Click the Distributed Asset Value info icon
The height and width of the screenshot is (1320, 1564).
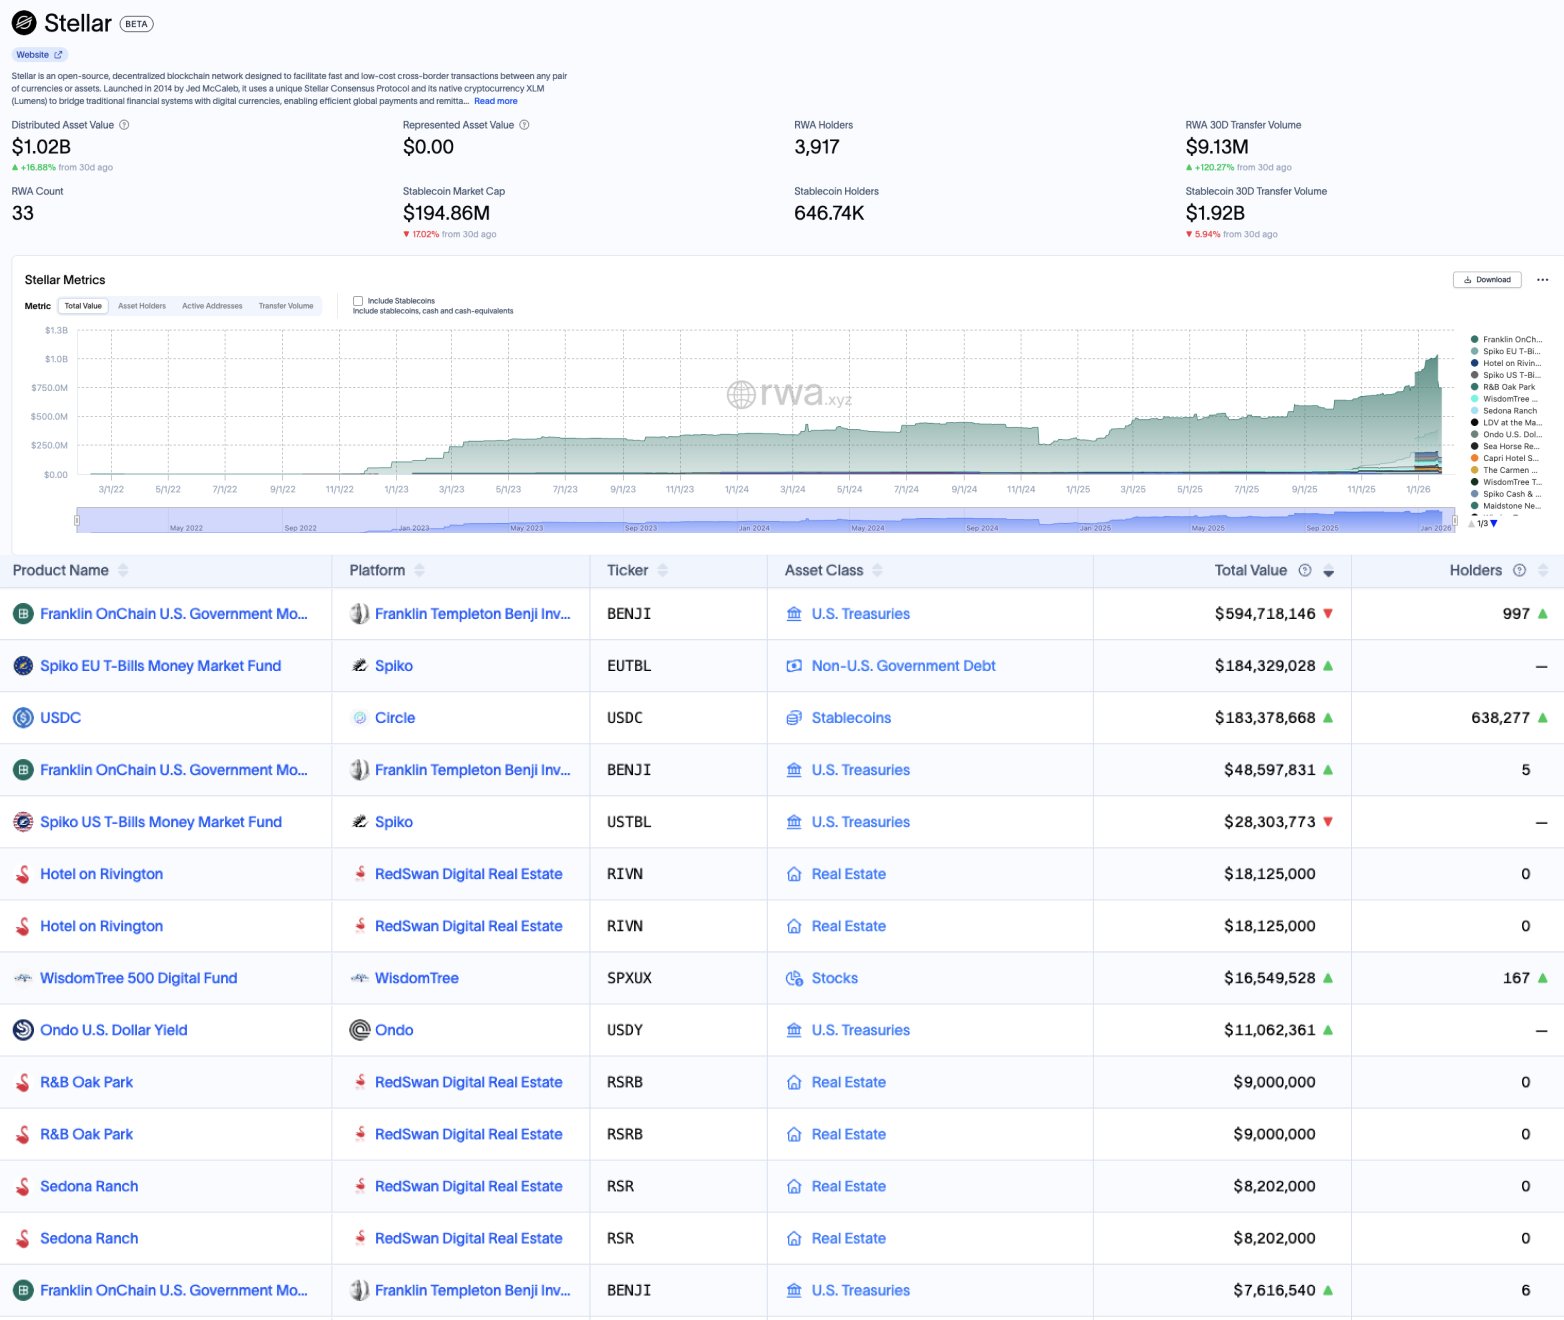click(x=124, y=125)
